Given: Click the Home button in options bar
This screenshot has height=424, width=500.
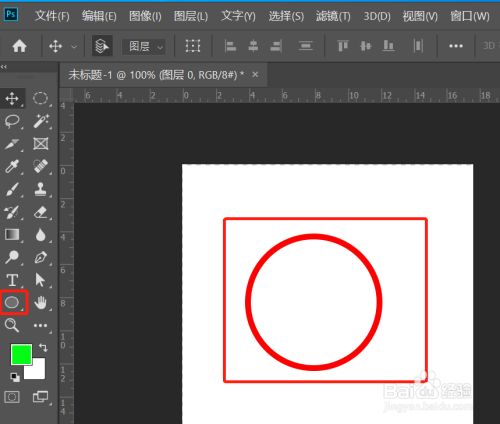Looking at the screenshot, I should [x=19, y=46].
